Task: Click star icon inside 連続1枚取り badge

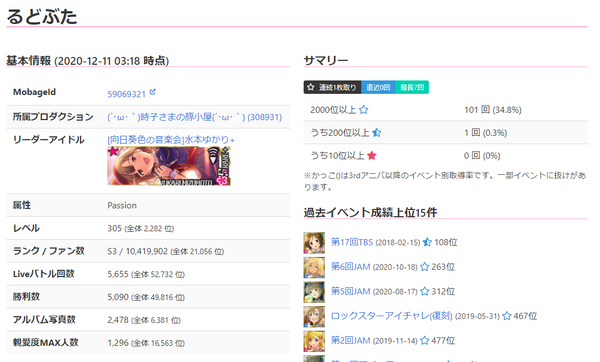Action: tap(311, 87)
